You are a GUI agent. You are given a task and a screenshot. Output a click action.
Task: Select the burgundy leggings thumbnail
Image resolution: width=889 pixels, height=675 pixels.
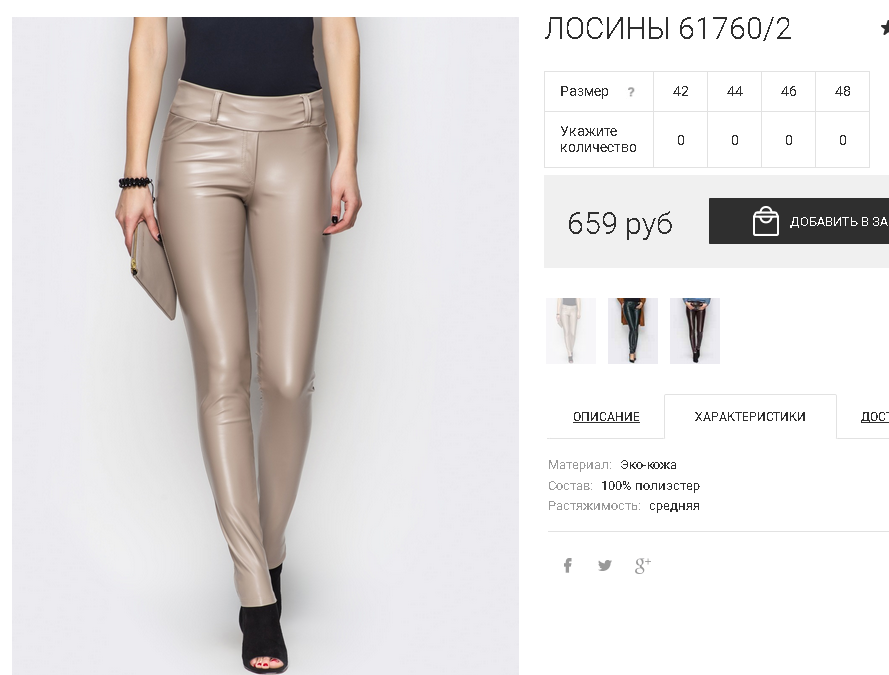[695, 331]
